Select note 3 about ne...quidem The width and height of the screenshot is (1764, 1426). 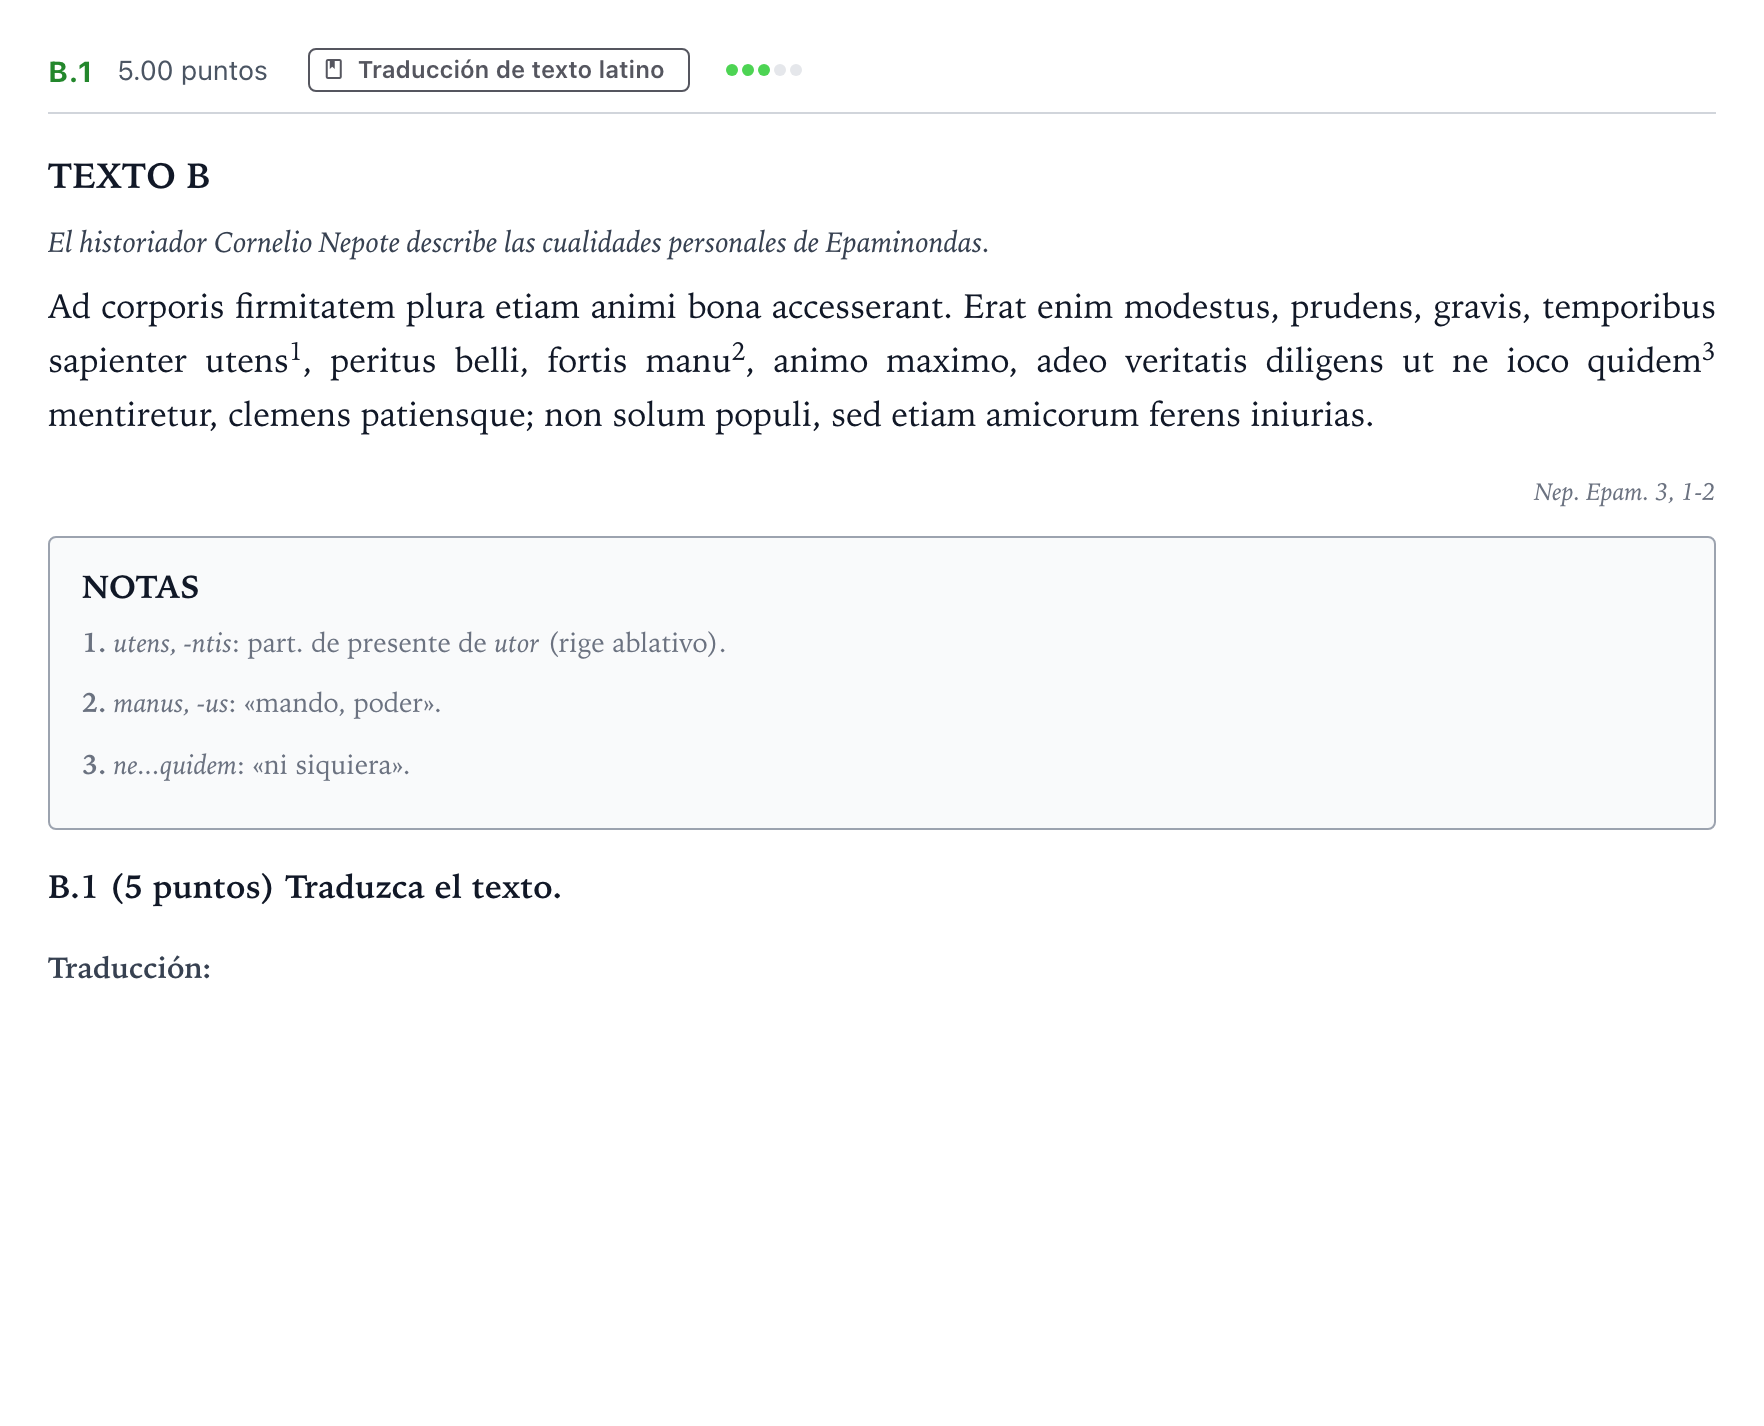[246, 765]
